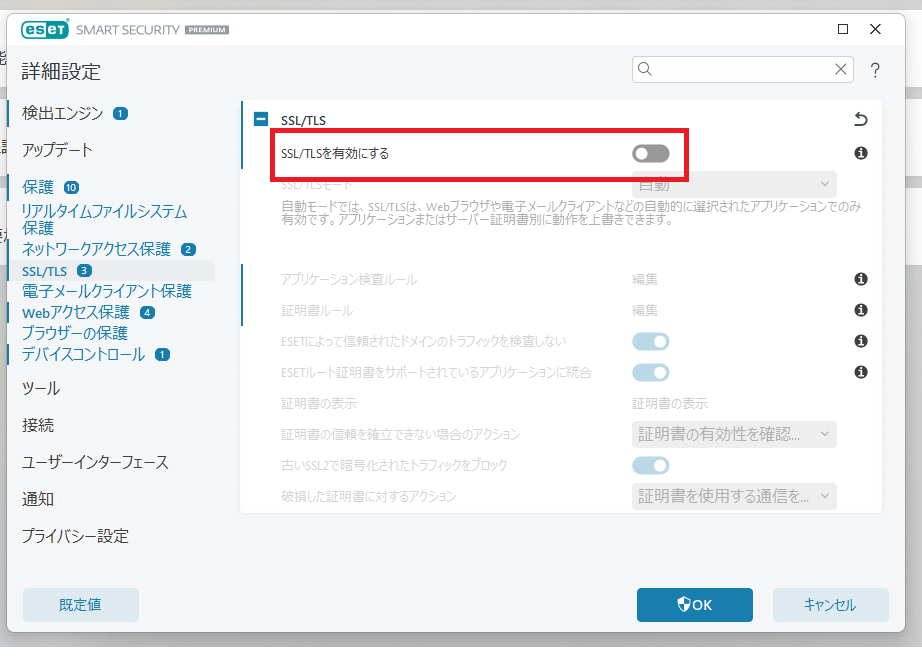922x660 pixels.
Task: Clear the search field with X icon
Action: coord(840,69)
